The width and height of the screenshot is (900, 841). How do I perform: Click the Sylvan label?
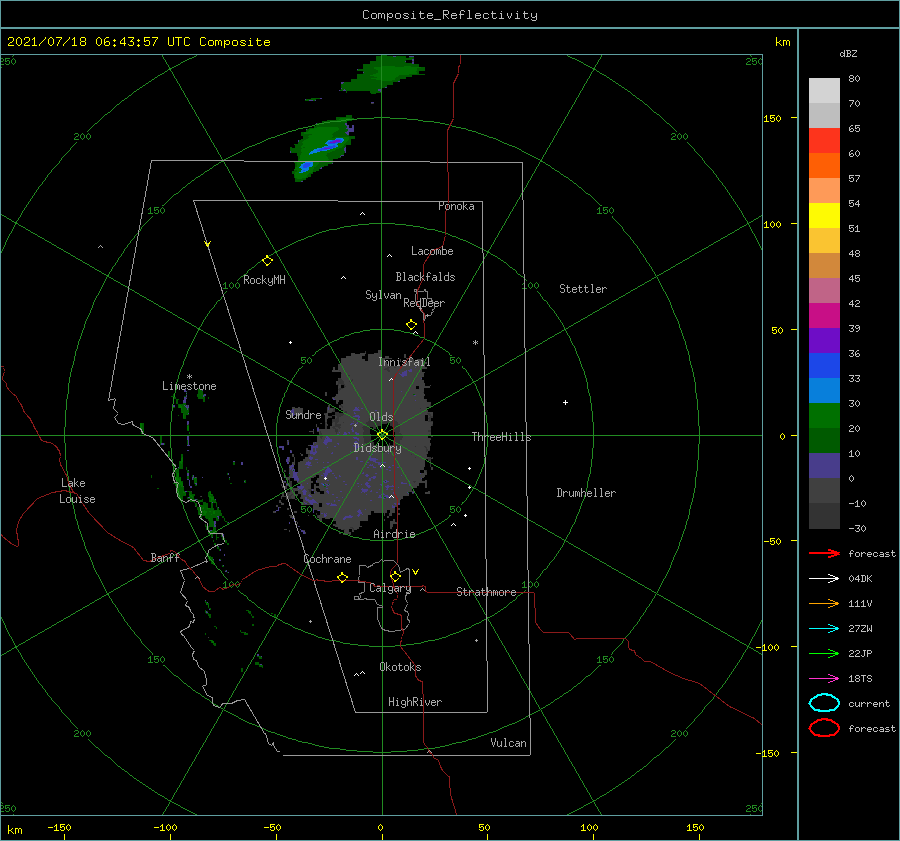pyautogui.click(x=383, y=295)
